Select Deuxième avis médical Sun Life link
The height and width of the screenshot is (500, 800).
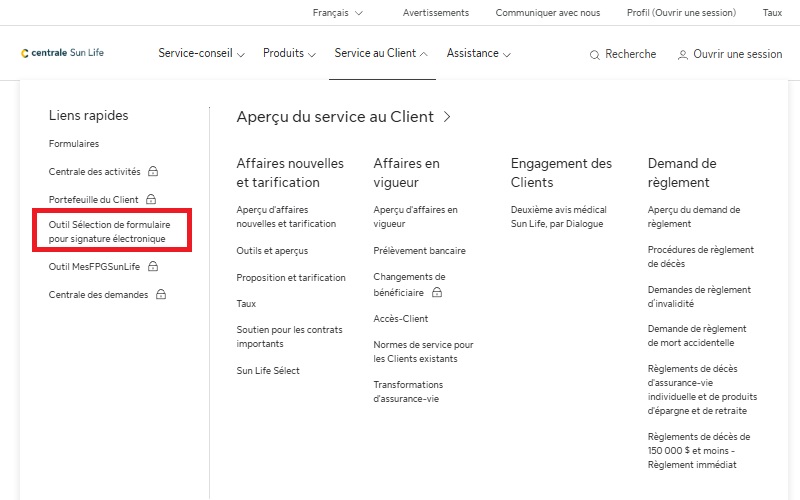click(x=558, y=217)
